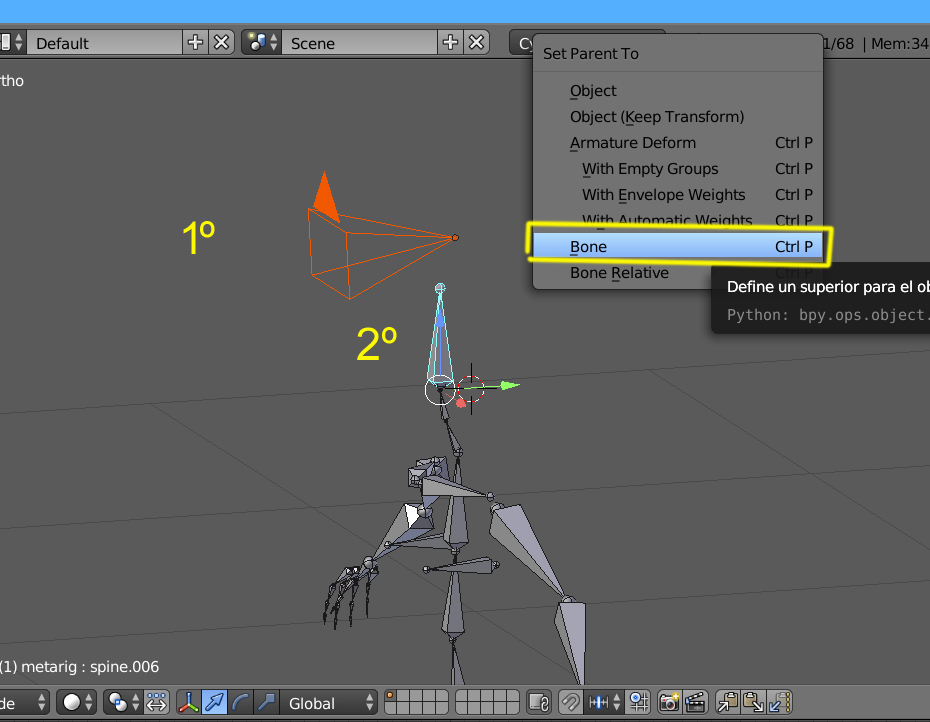This screenshot has width=930, height=722.
Task: Add a new scene next to Scene
Action: coord(450,43)
